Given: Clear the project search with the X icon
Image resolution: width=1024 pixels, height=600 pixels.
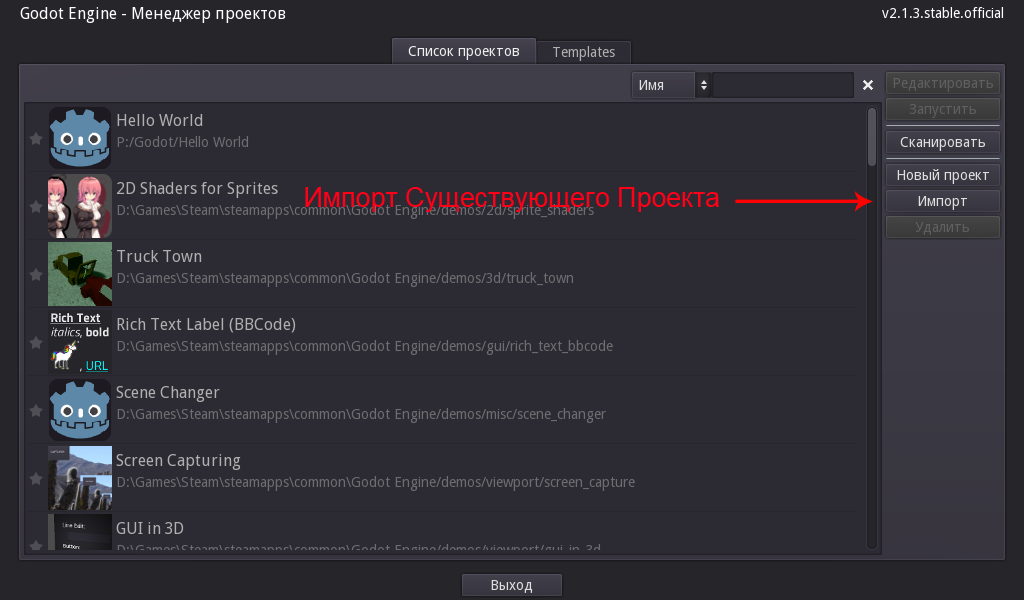Looking at the screenshot, I should pos(868,85).
